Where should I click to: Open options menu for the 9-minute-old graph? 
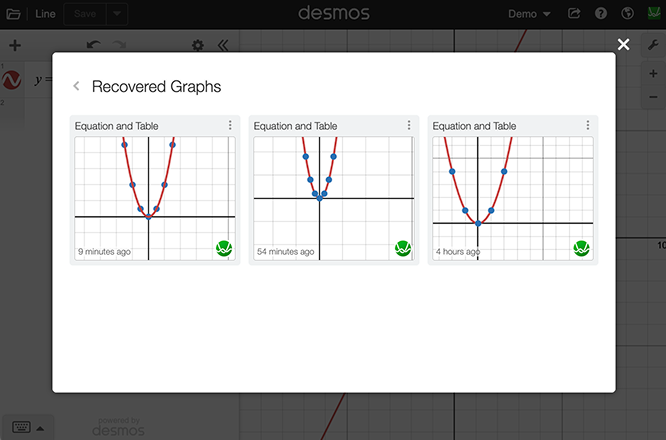[x=230, y=126]
